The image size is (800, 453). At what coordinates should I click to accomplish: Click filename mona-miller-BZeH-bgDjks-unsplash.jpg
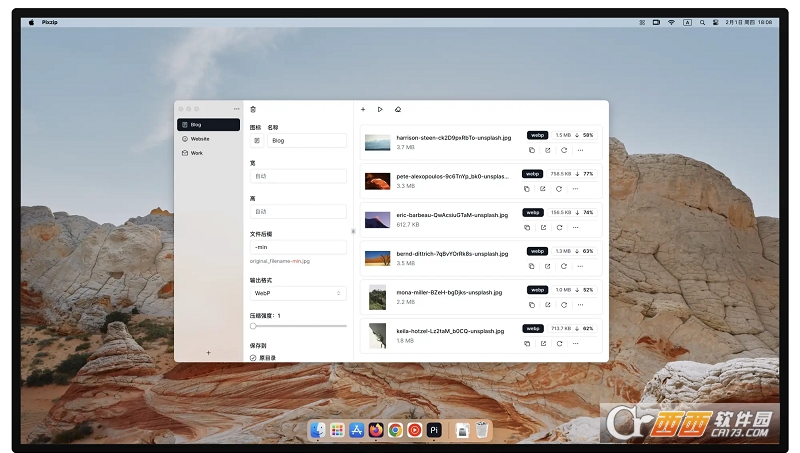coord(449,292)
